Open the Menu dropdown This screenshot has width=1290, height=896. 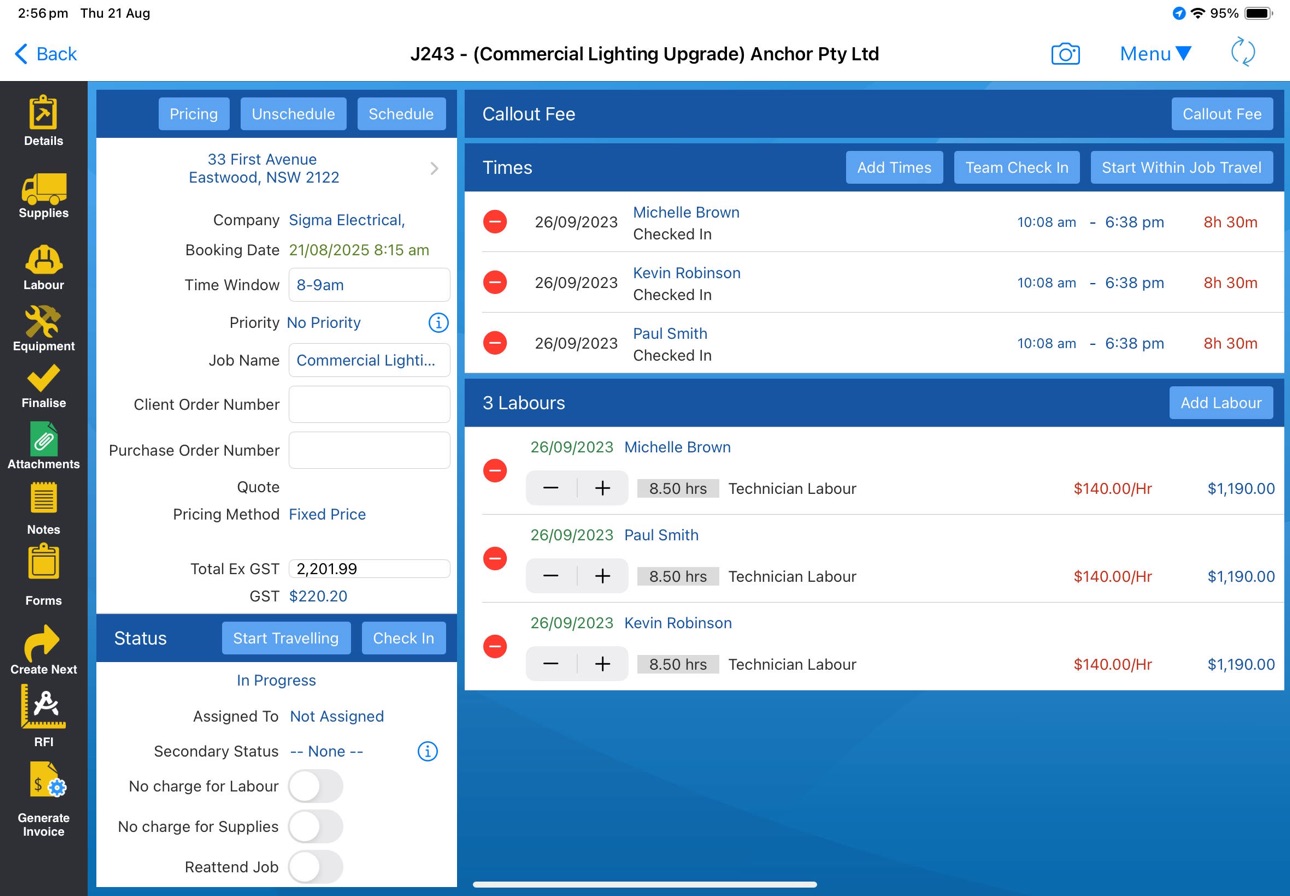(x=1155, y=54)
